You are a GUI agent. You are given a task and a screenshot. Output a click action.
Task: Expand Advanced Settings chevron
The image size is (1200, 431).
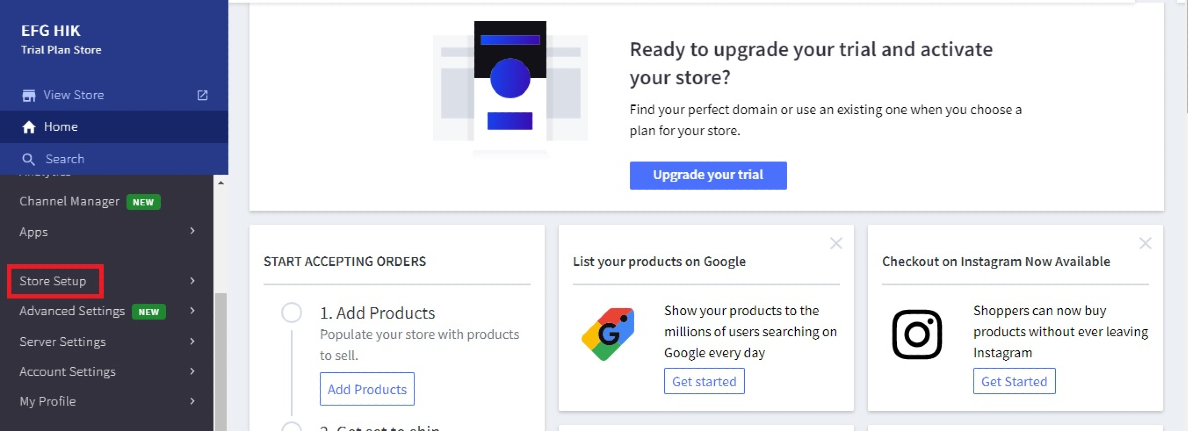[192, 311]
